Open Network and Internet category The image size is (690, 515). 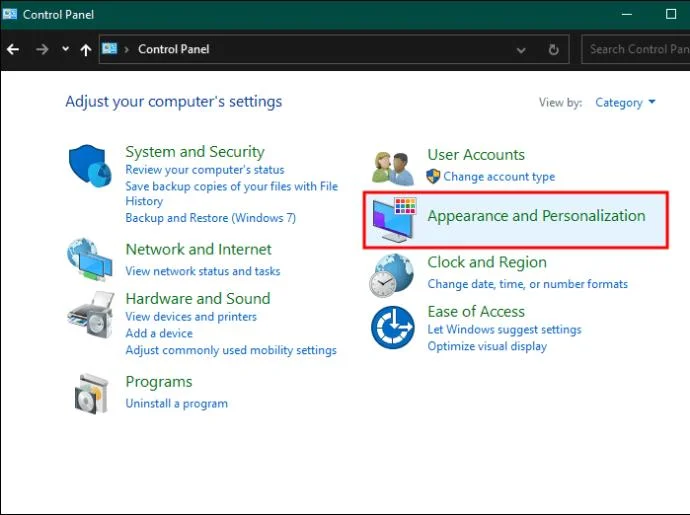198,249
